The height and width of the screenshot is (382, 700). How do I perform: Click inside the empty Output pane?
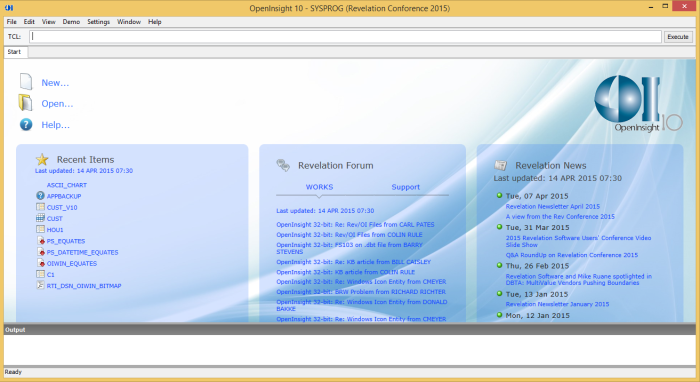tap(350, 349)
